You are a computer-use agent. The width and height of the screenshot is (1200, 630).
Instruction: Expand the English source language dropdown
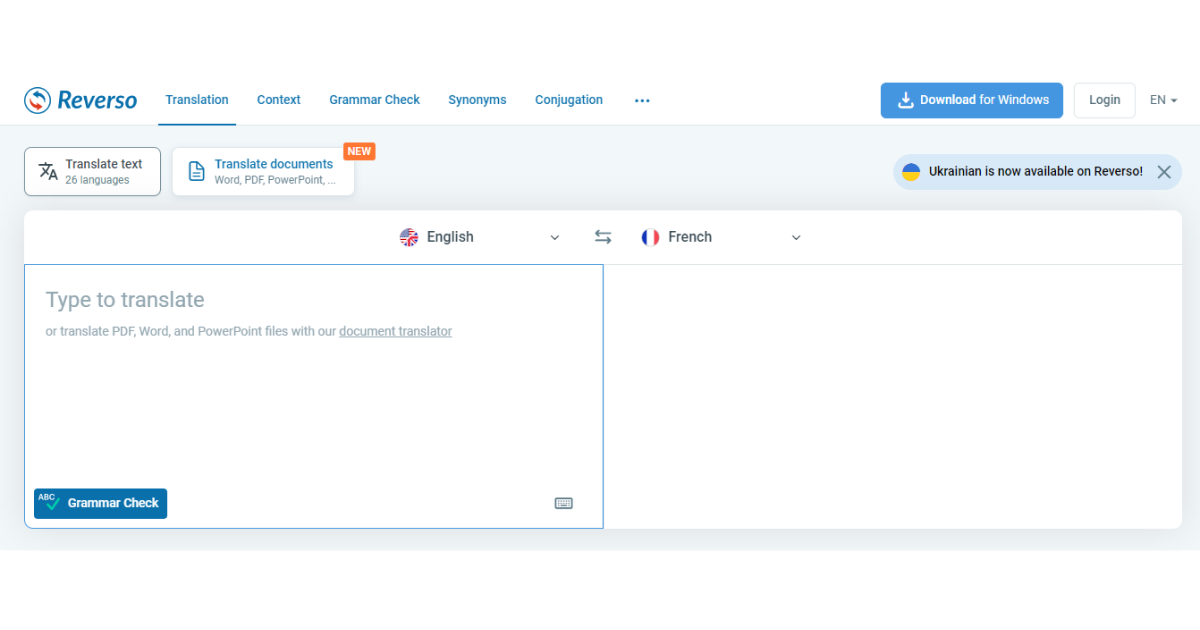[555, 238]
